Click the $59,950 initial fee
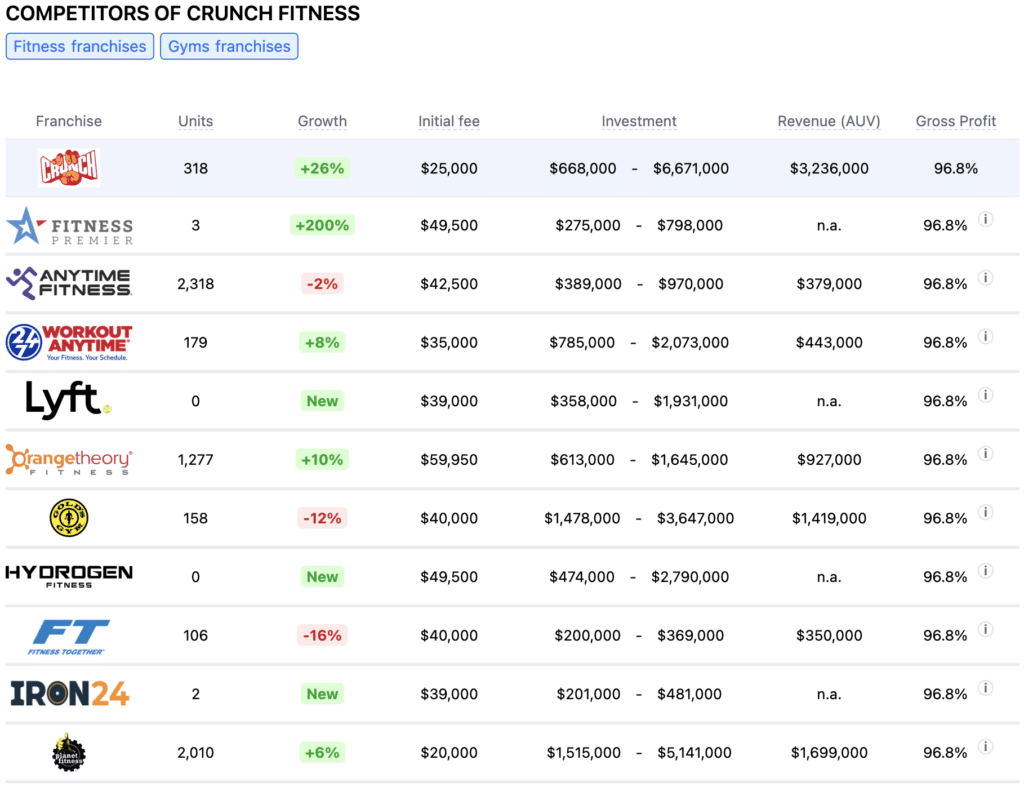1024x791 pixels. pyautogui.click(x=449, y=460)
